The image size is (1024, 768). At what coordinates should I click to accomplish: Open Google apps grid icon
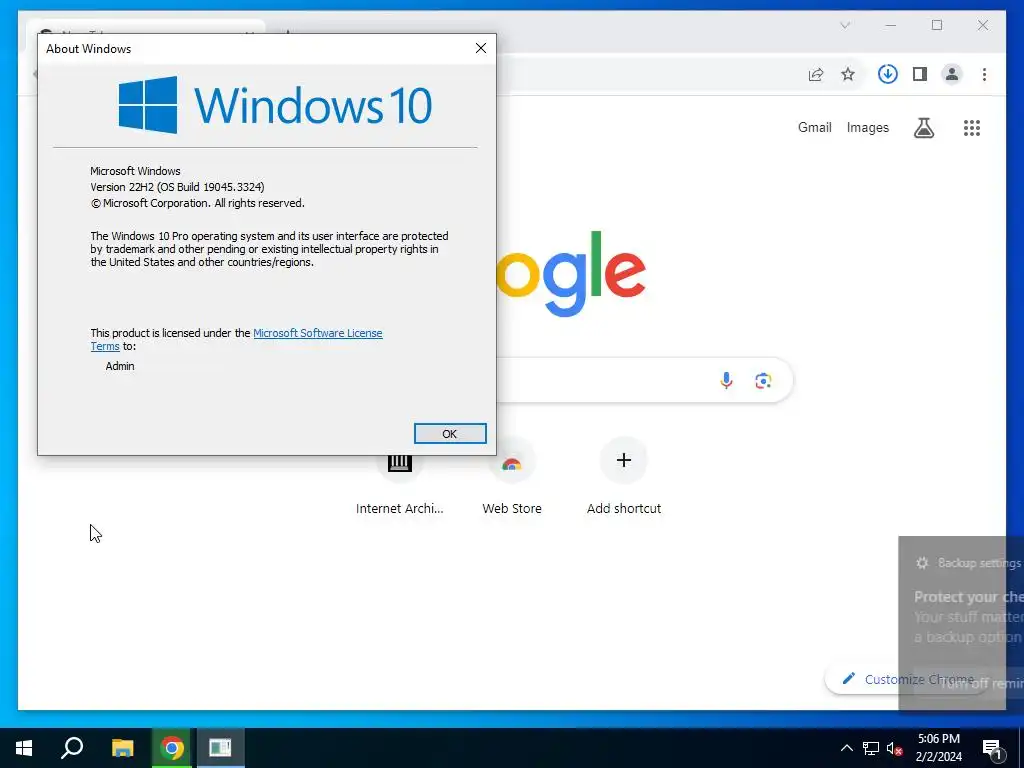pos(972,128)
